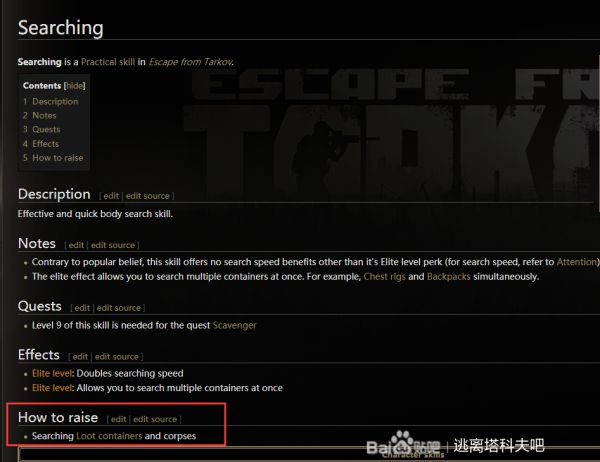Viewport: 600px width, 462px height.
Task: Select Effects in the Contents list
Action: click(x=46, y=144)
